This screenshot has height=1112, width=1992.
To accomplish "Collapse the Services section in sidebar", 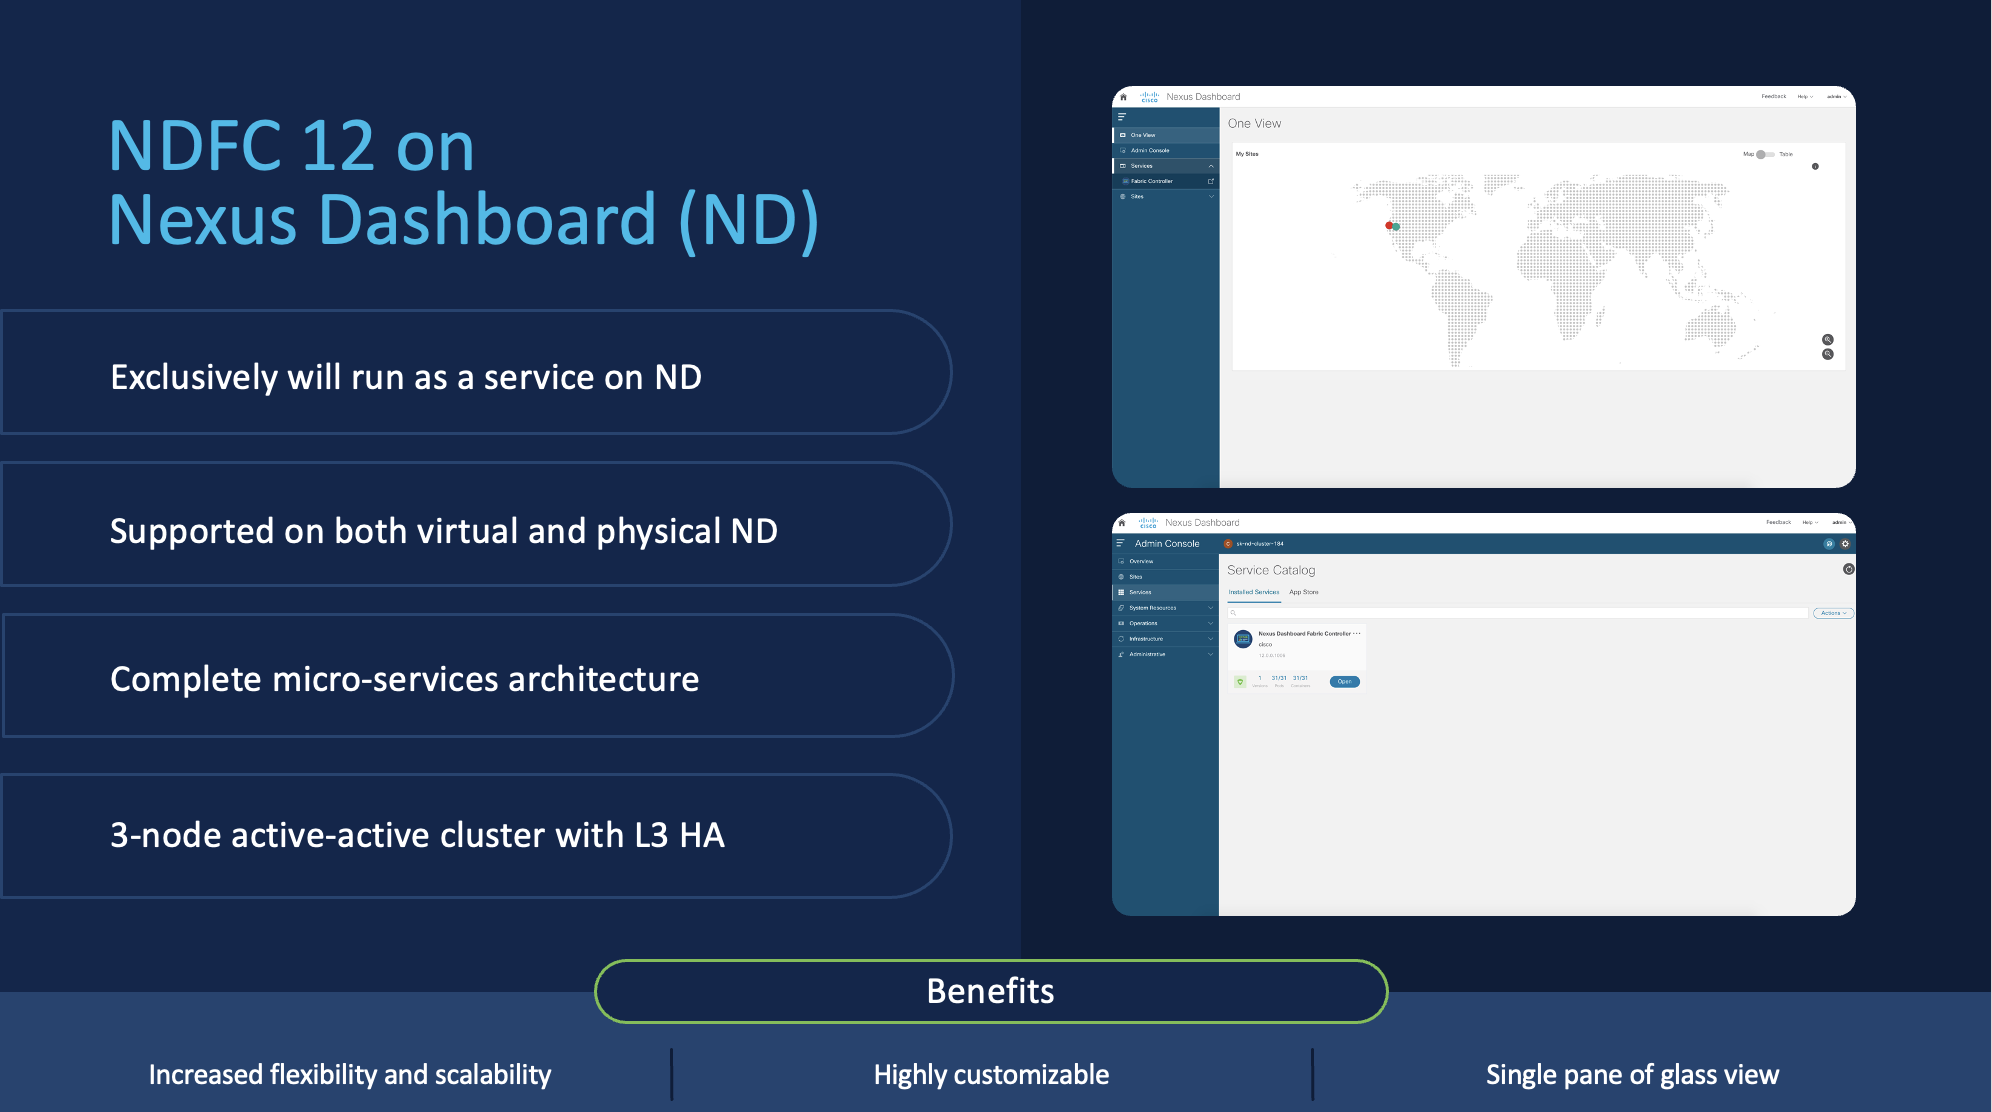I will [x=1210, y=166].
